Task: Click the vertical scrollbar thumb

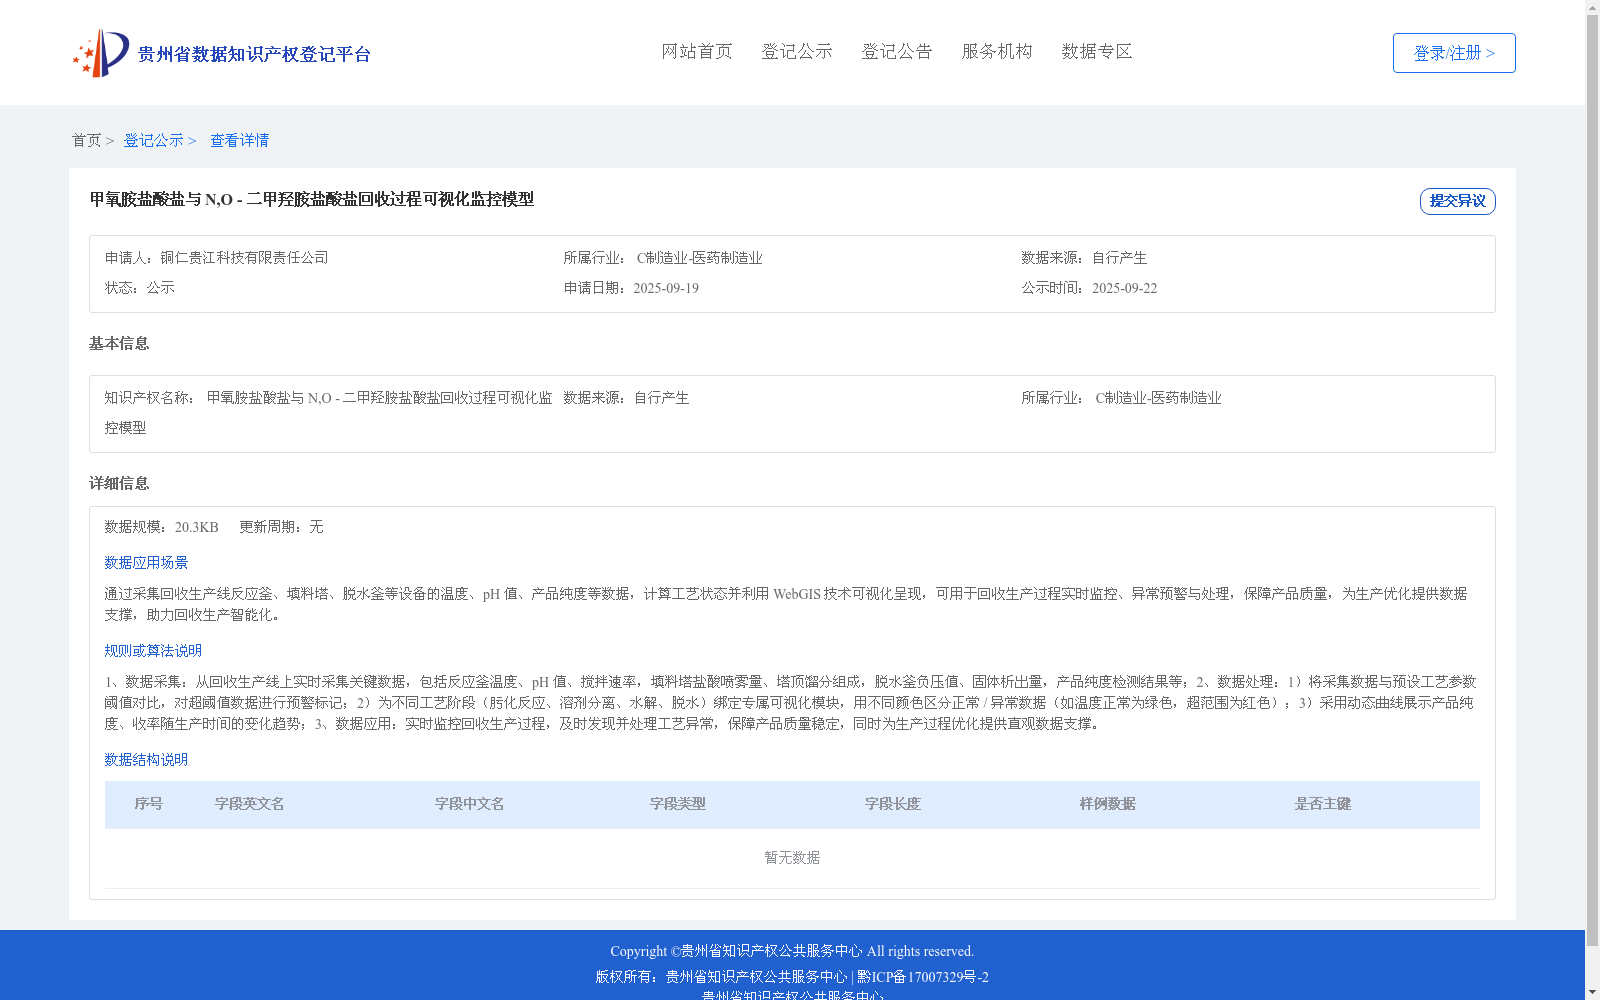Action: [x=1592, y=480]
